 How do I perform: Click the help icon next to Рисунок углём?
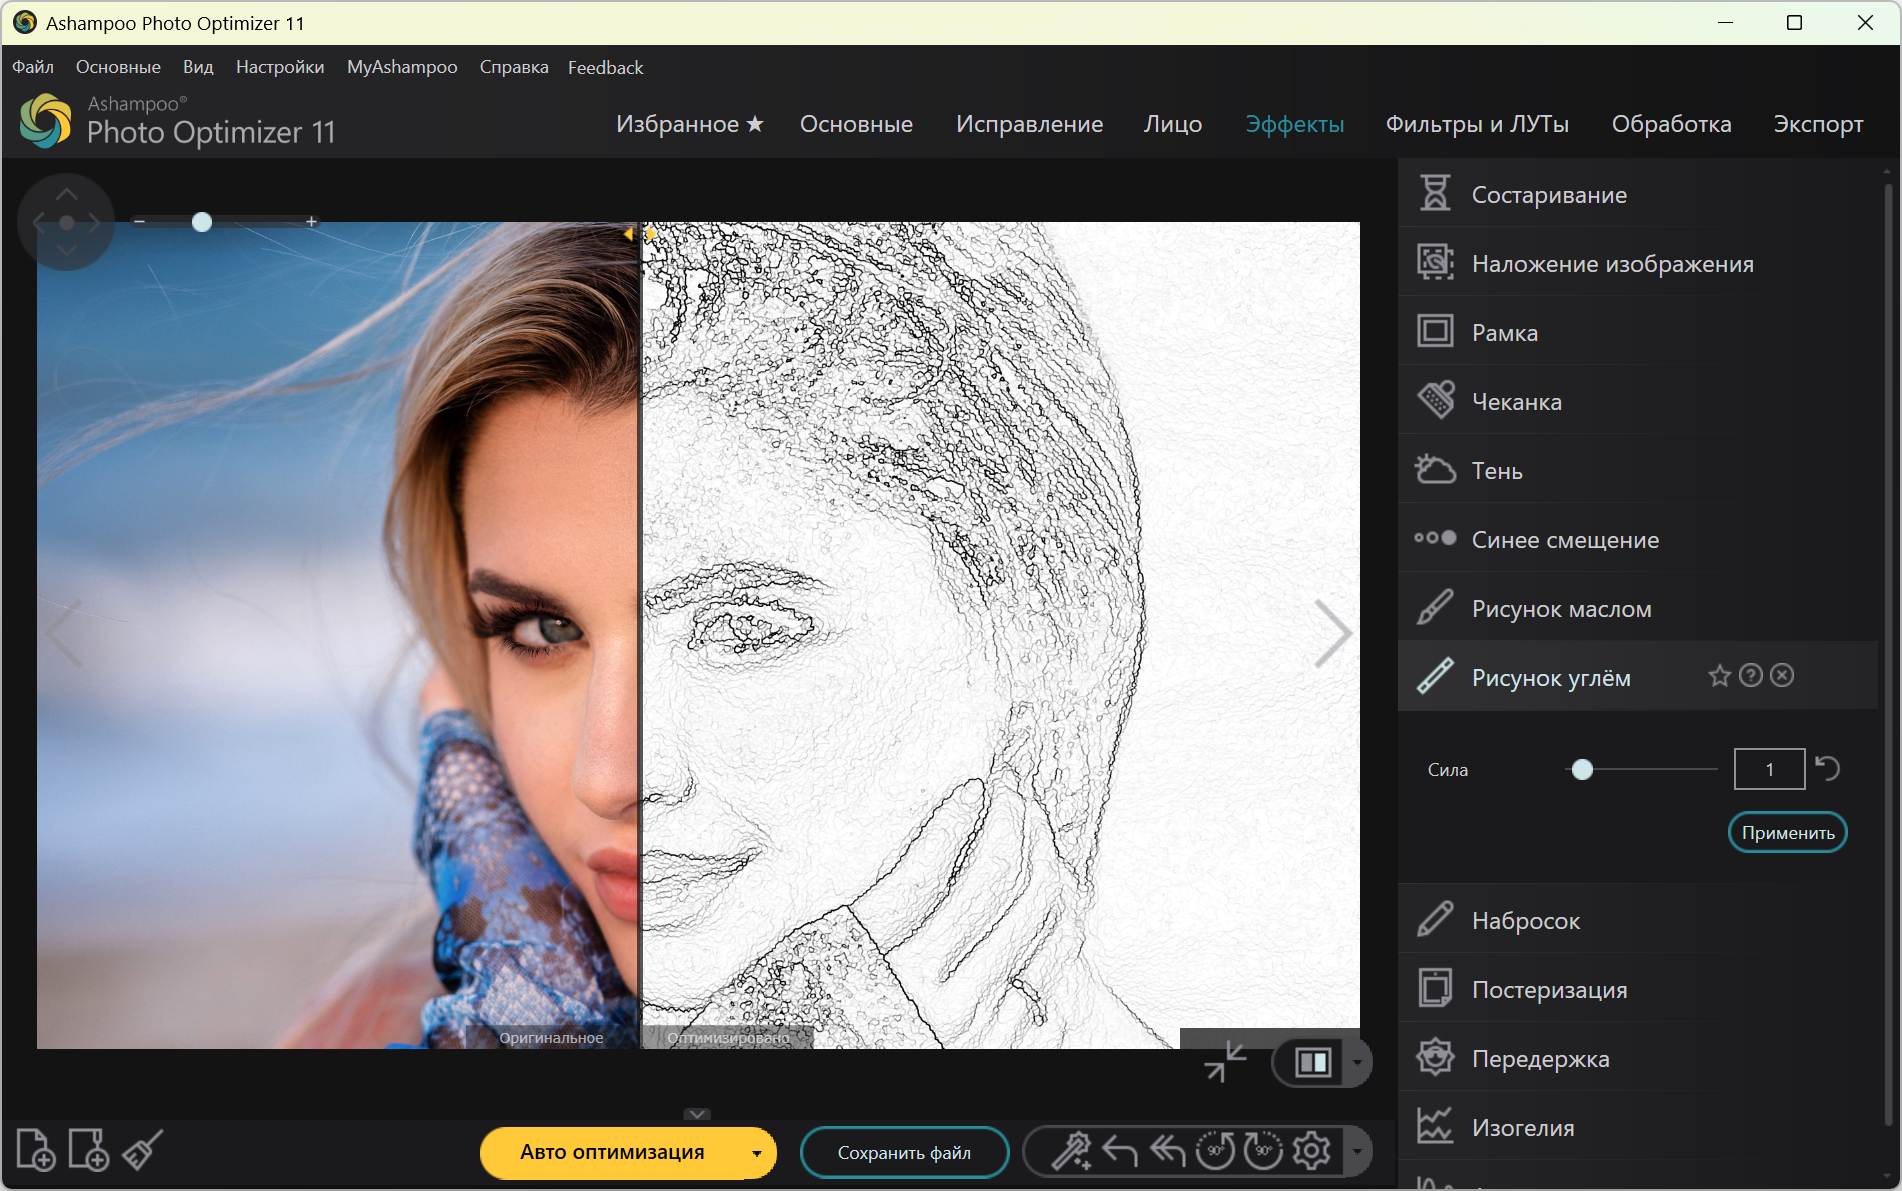tap(1750, 676)
